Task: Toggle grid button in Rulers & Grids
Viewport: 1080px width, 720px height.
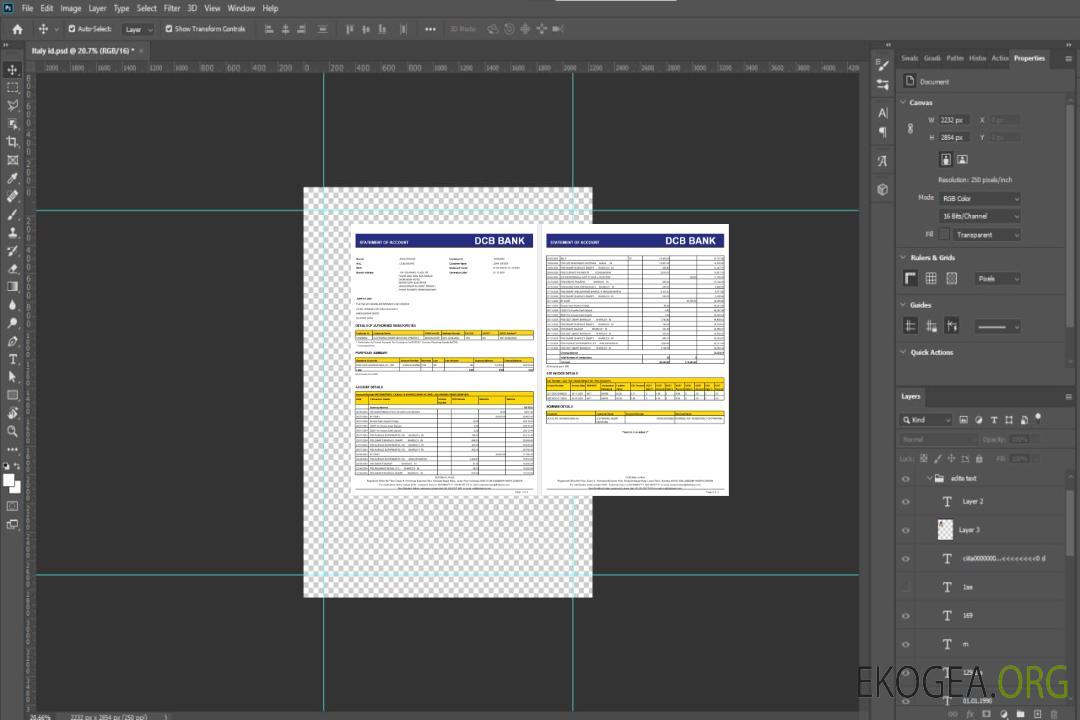Action: tap(931, 278)
